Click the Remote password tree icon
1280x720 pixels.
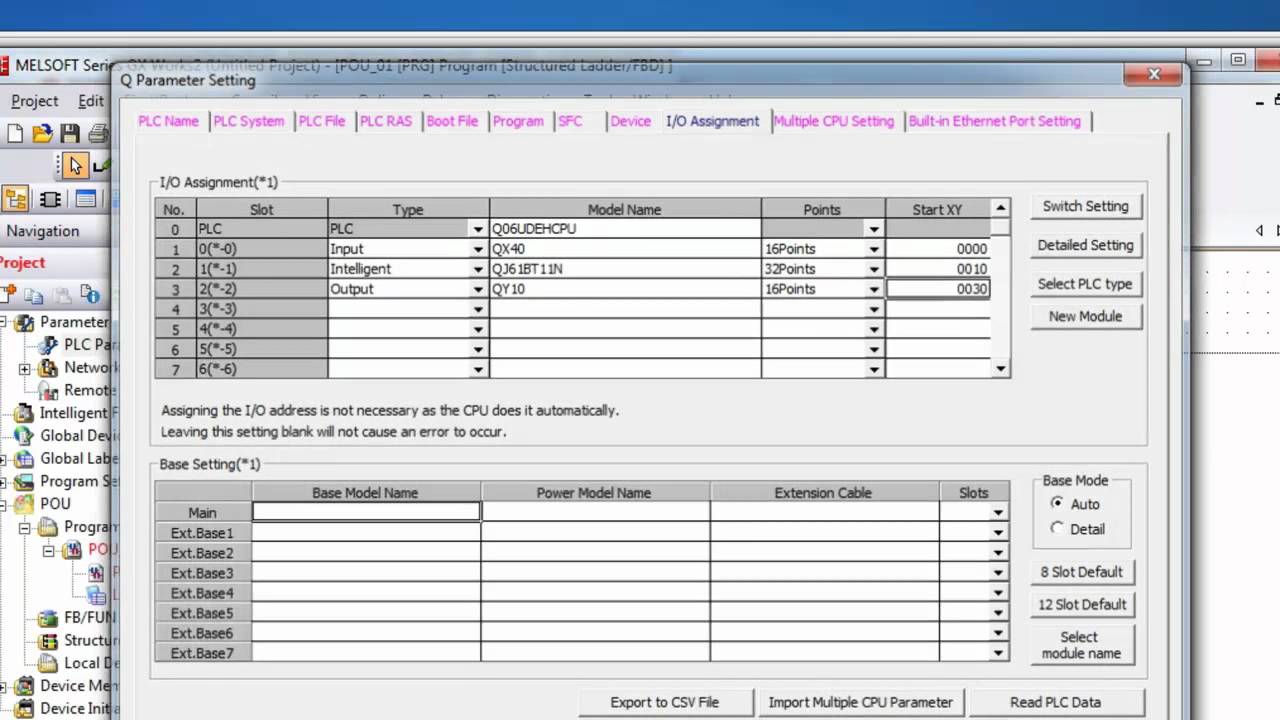point(48,390)
